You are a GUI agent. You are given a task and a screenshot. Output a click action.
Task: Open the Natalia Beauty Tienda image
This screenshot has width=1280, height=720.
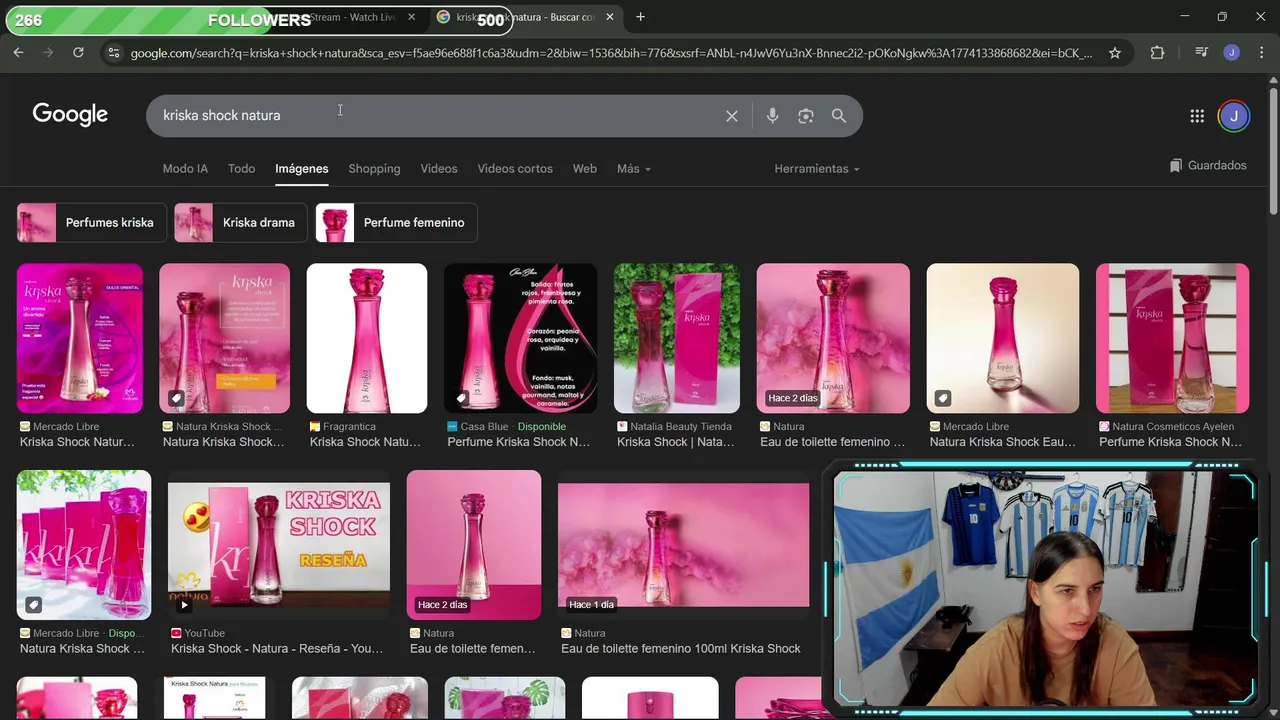point(677,338)
